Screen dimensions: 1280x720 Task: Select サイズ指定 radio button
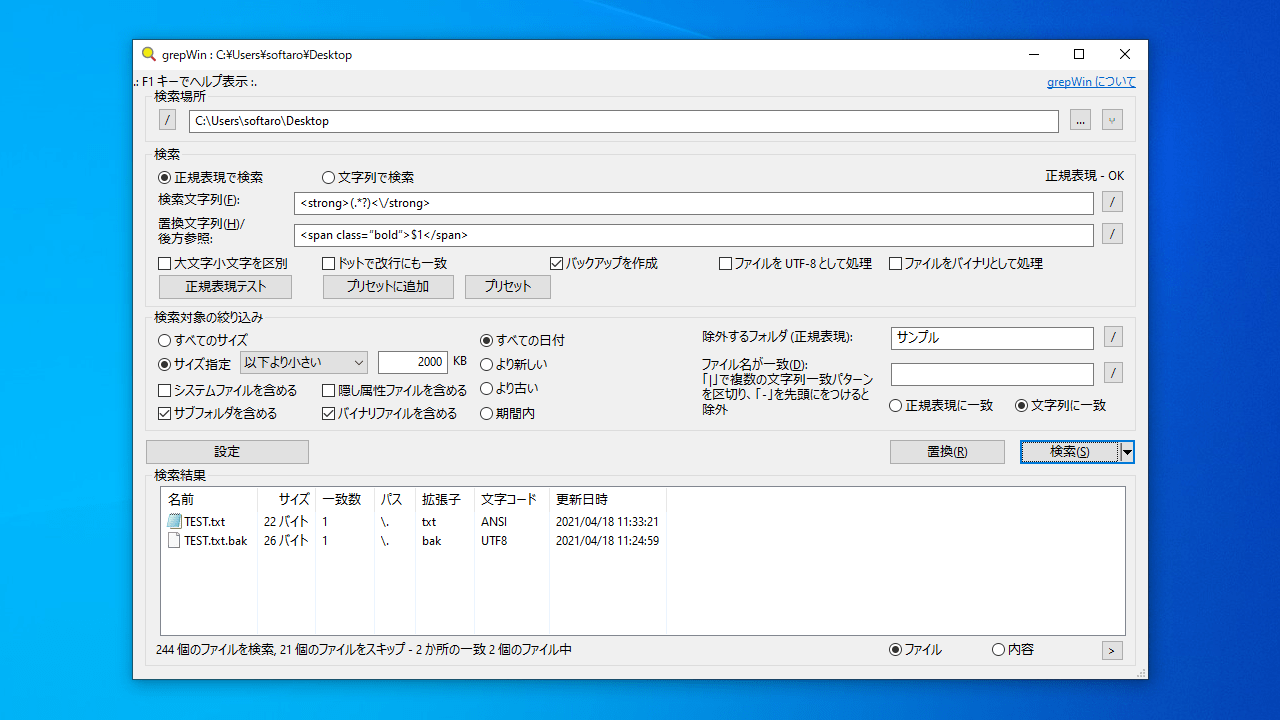click(x=195, y=365)
